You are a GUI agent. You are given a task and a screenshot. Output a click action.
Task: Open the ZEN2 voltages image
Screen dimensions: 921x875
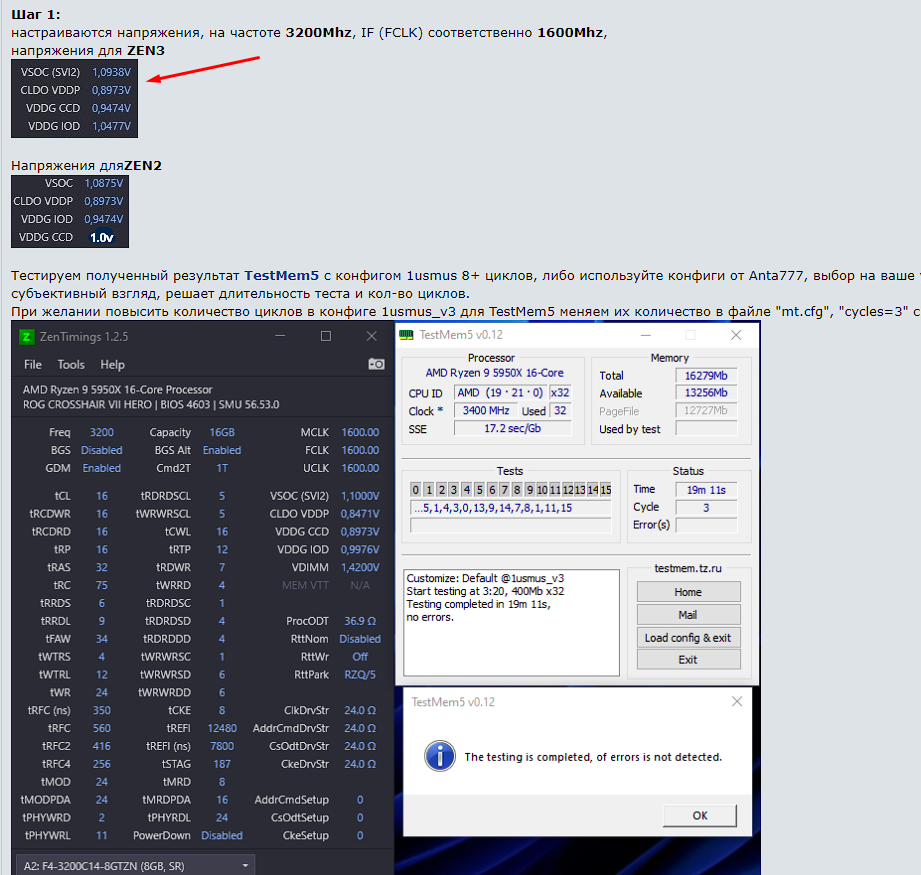tap(70, 211)
